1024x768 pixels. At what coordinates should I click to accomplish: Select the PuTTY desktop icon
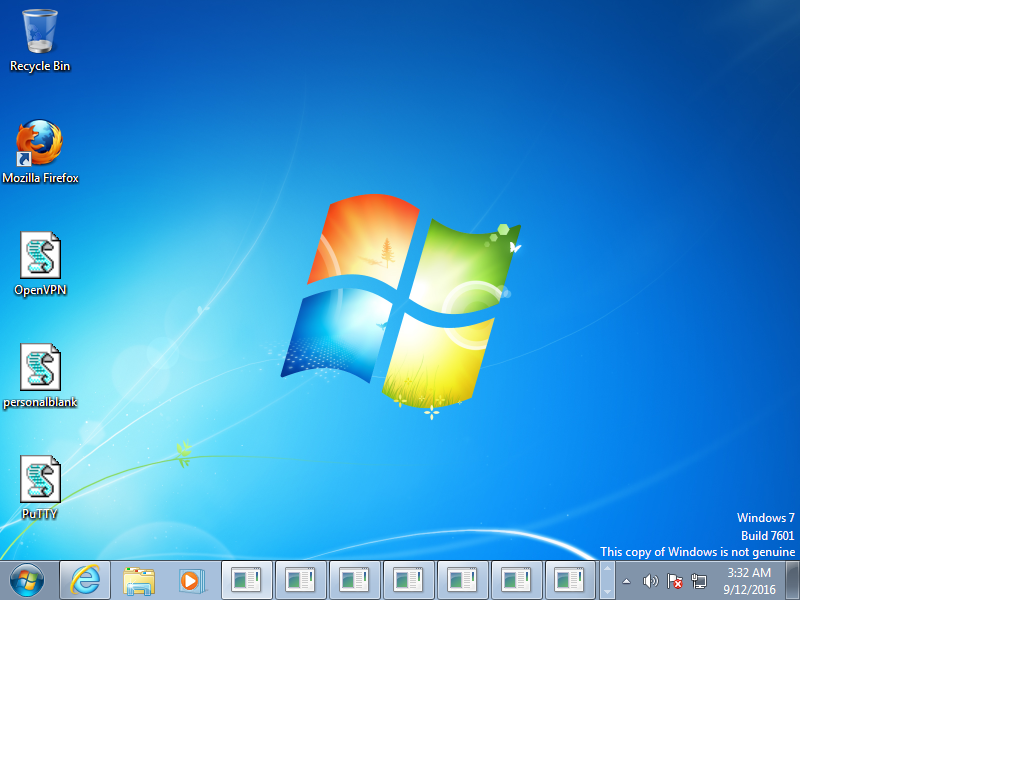click(x=40, y=480)
